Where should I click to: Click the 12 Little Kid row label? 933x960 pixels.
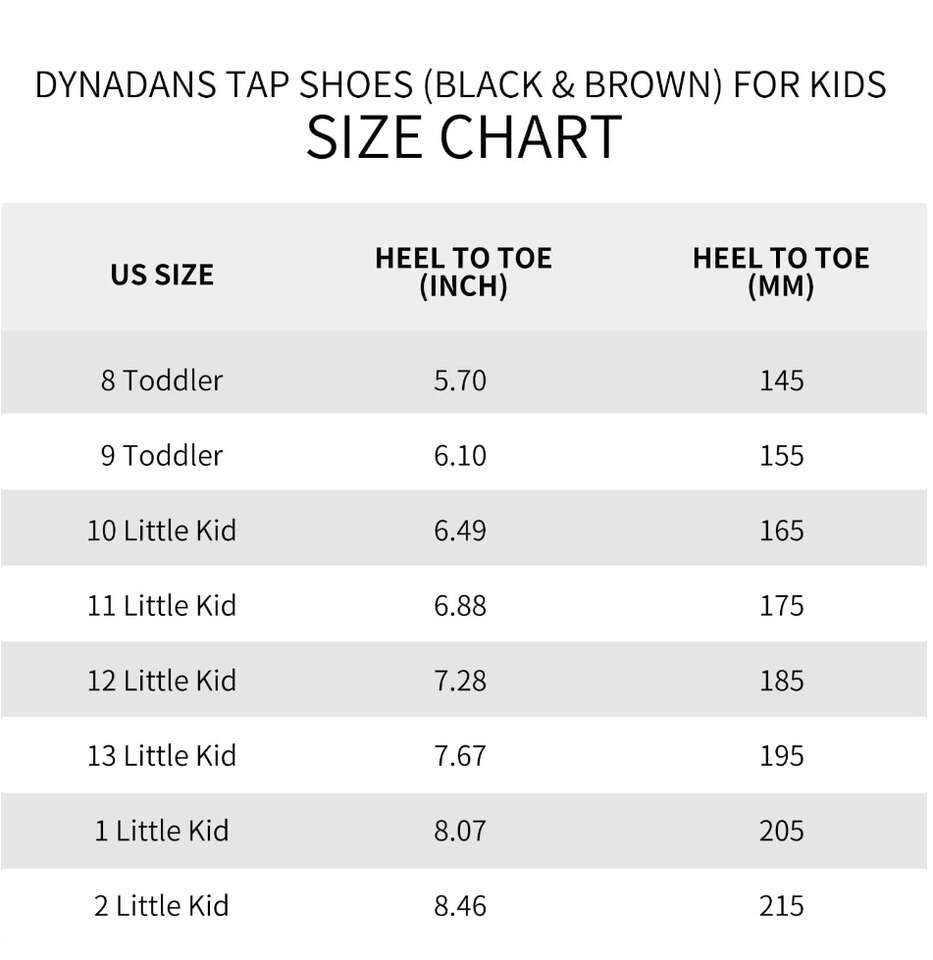tap(162, 680)
